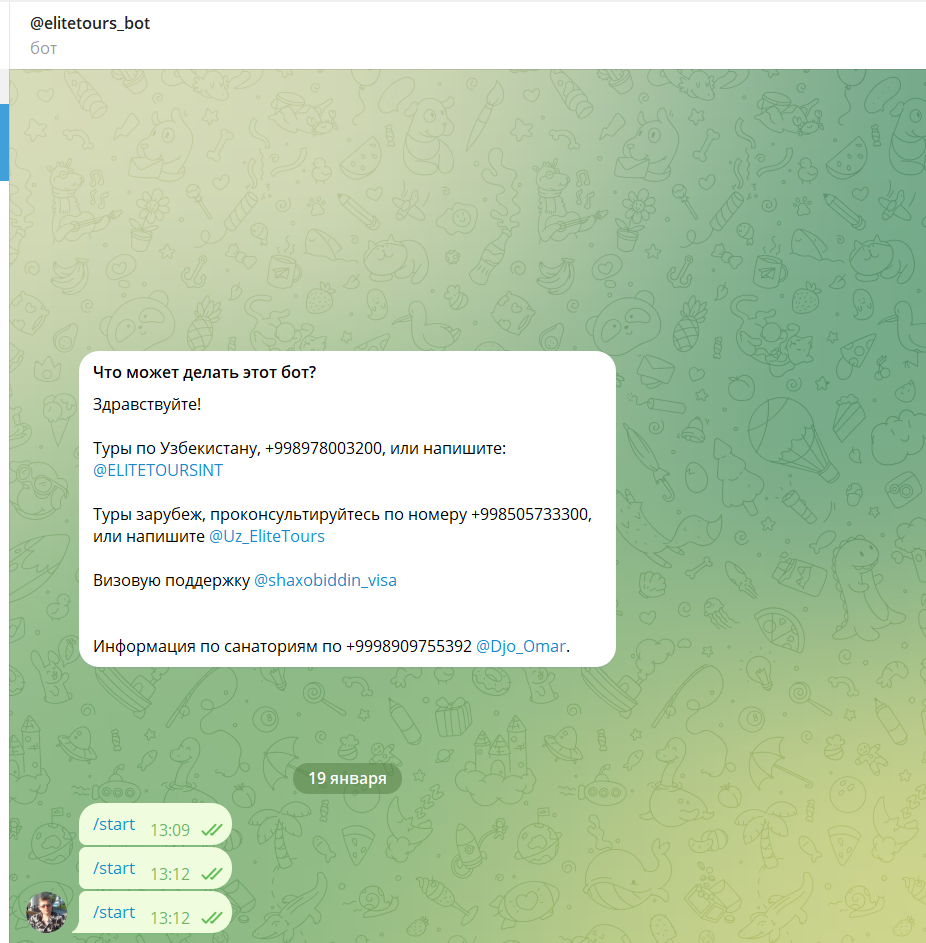
Task: Click the sanatorium phone number +9998909755392
Action: [409, 646]
